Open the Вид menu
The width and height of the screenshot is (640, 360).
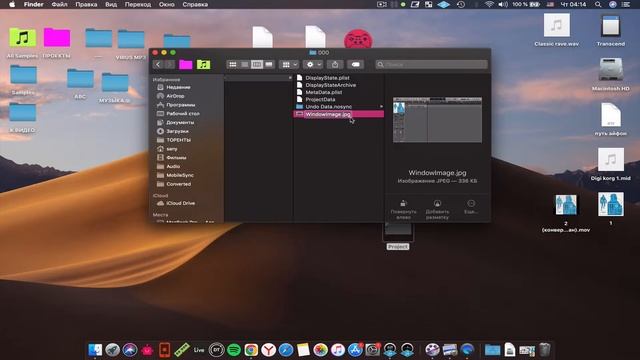coord(111,4)
